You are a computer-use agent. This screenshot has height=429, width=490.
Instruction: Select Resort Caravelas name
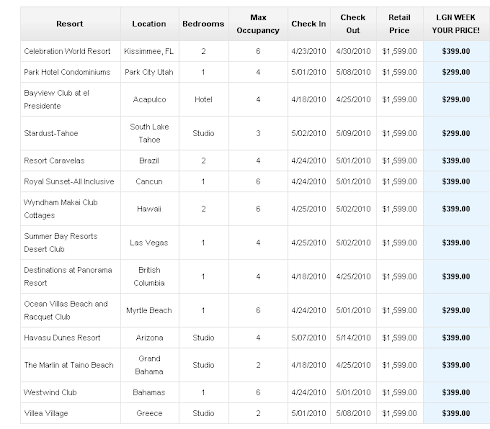coord(54,161)
